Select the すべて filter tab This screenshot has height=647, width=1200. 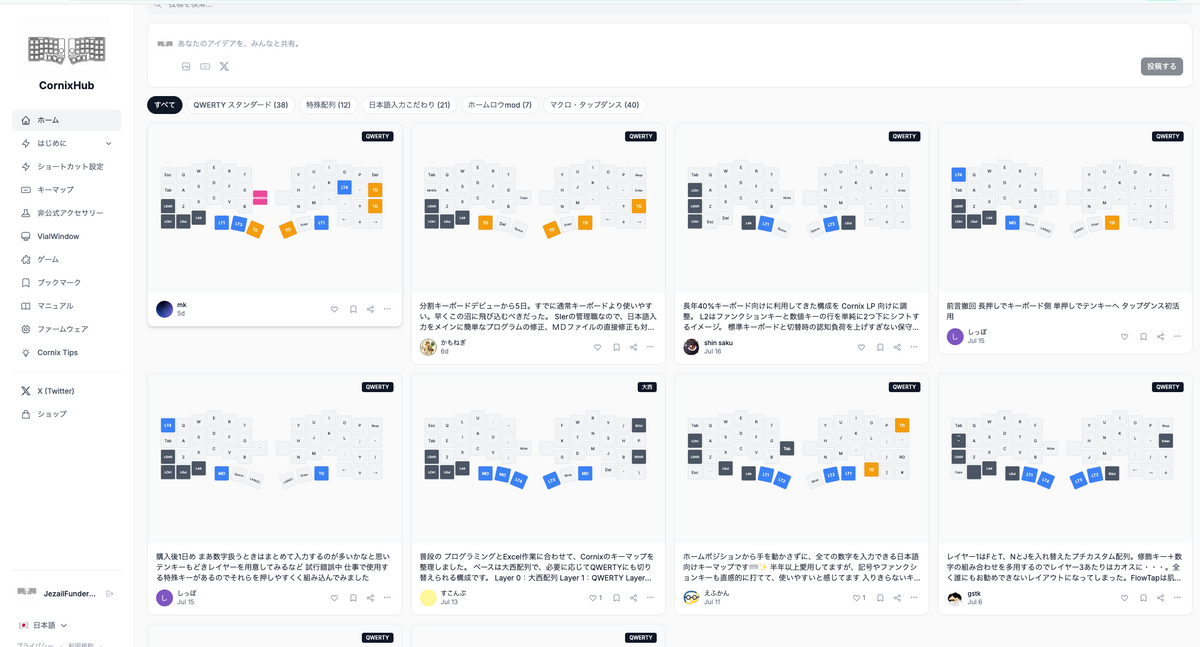(165, 105)
